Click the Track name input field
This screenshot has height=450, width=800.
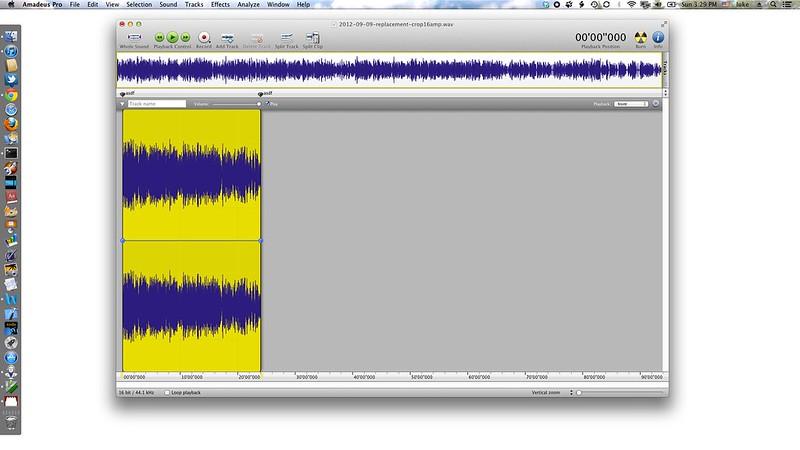[157, 104]
